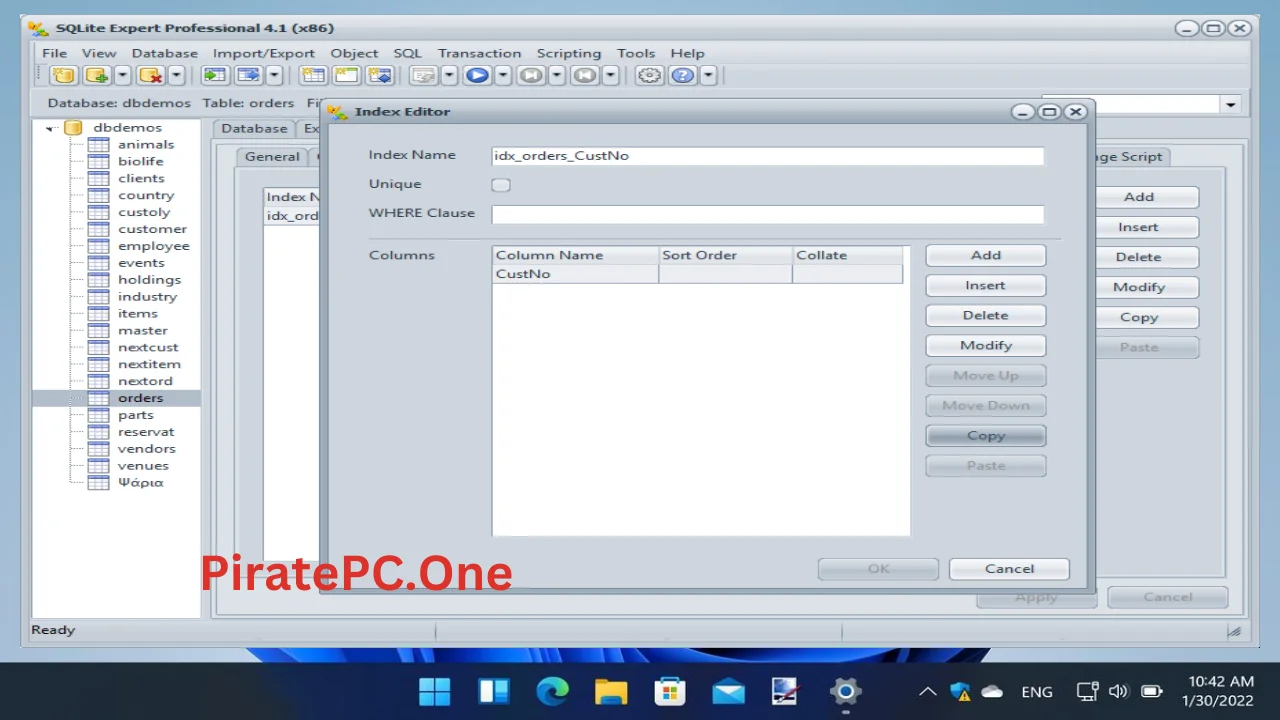
Task: Click the table icon beside animals
Action: click(98, 145)
